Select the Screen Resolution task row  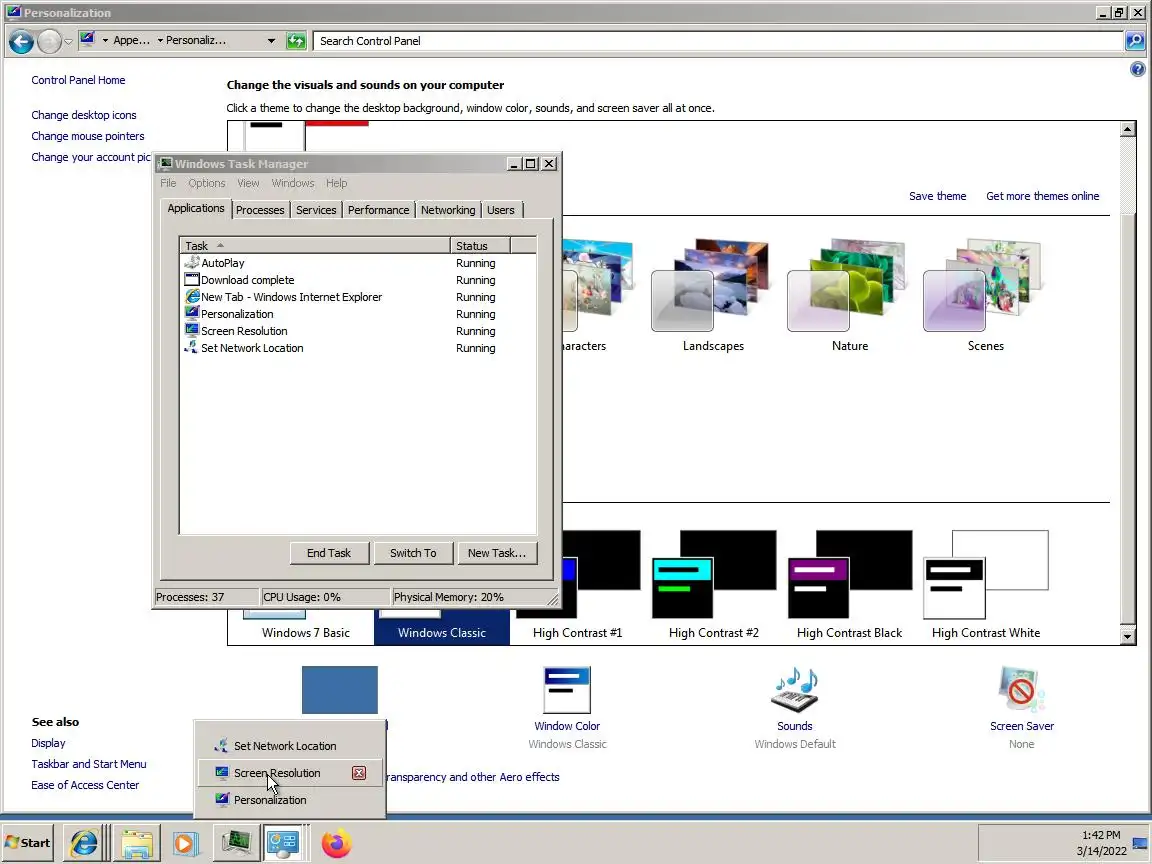coord(358,331)
